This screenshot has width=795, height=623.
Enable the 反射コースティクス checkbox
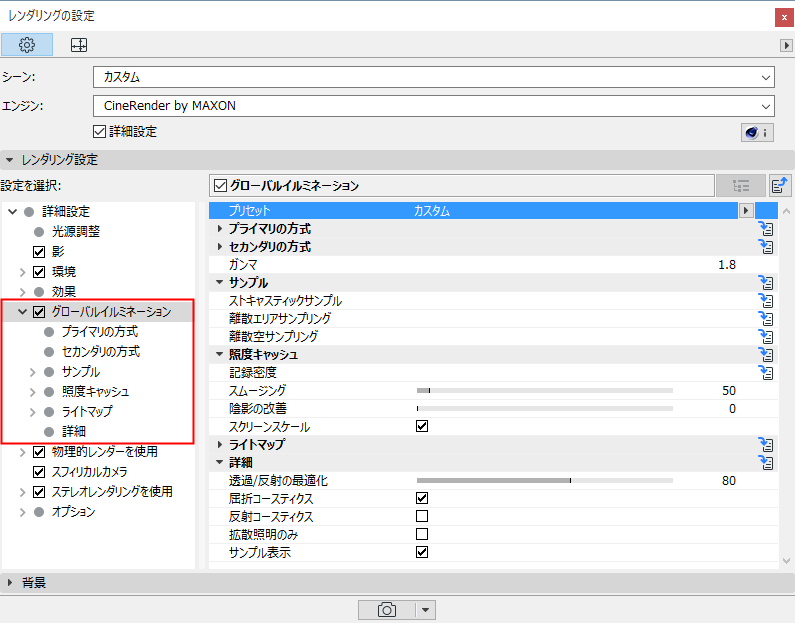pyautogui.click(x=422, y=516)
